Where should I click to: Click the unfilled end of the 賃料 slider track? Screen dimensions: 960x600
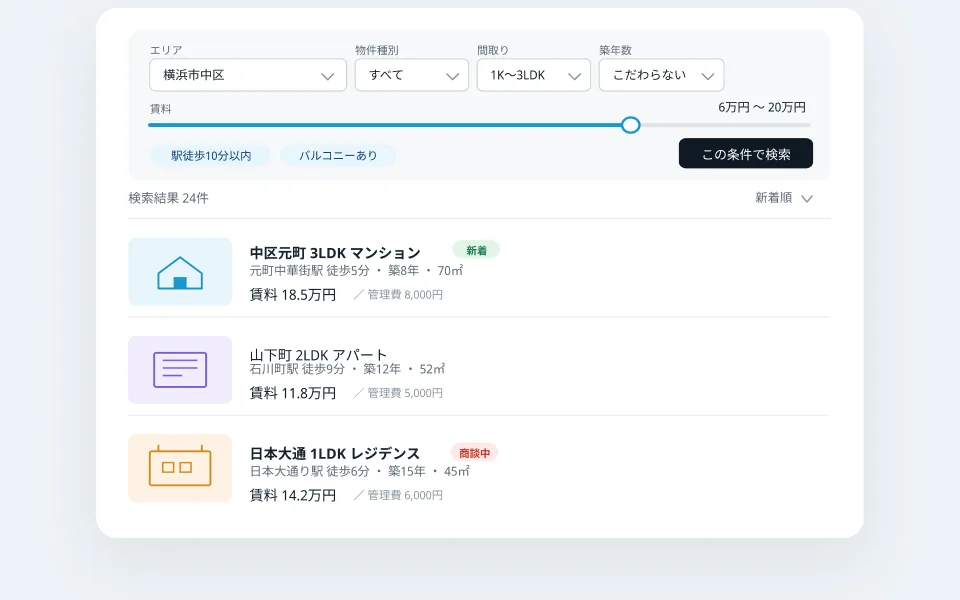726,125
